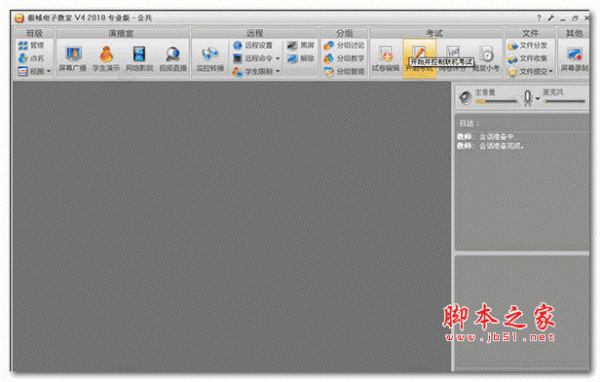Screen dimensions: 600x382
Task: Open 文件收集 file collection
Action: click(x=528, y=59)
